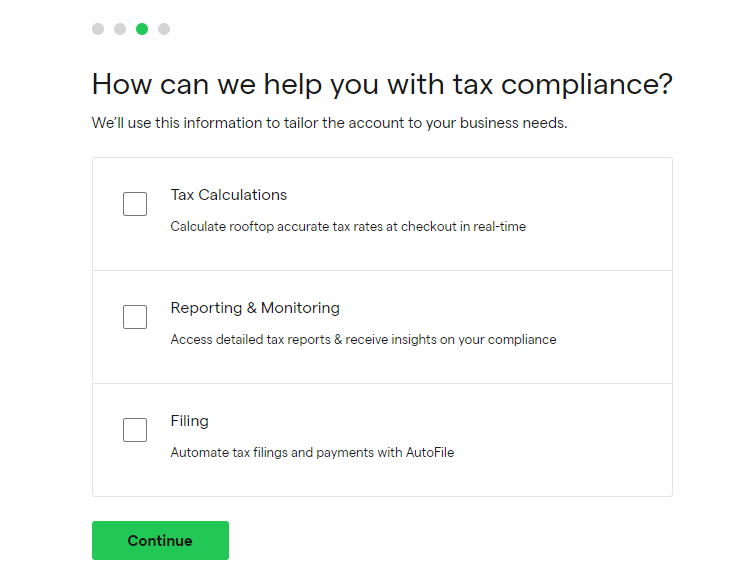This screenshot has width=739, height=579.
Task: Click the Tax Calculations label text
Action: tap(228, 195)
